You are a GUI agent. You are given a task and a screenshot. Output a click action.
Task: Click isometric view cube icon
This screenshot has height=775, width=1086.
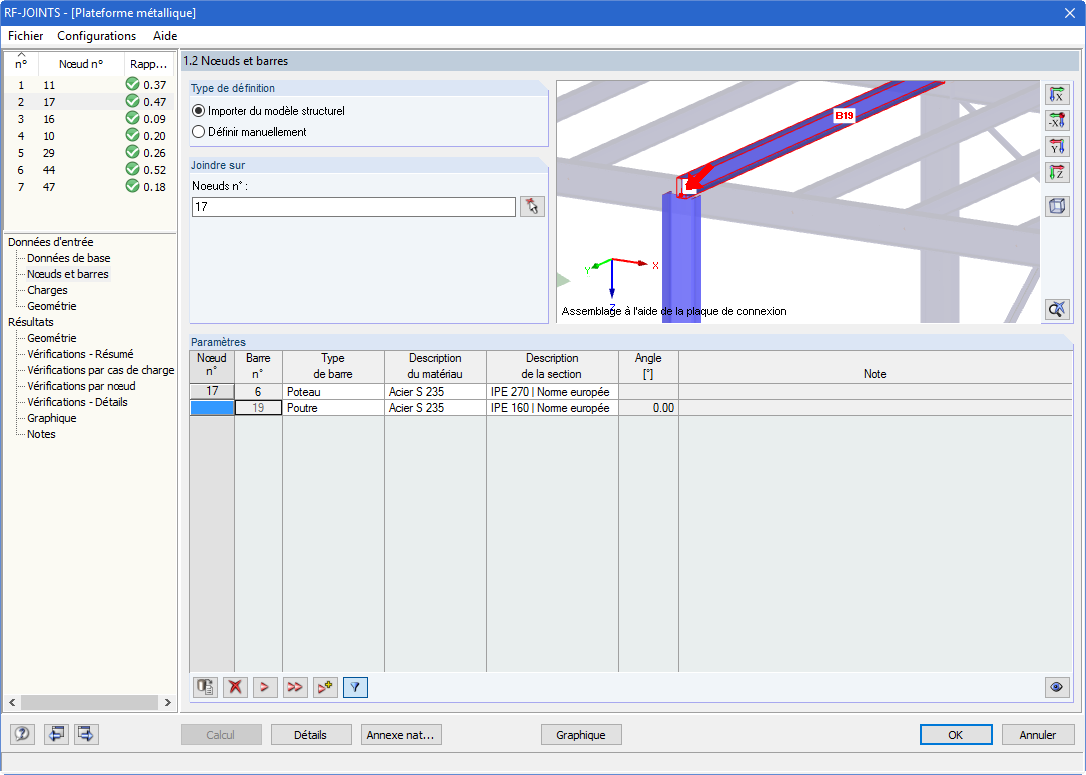pyautogui.click(x=1056, y=206)
